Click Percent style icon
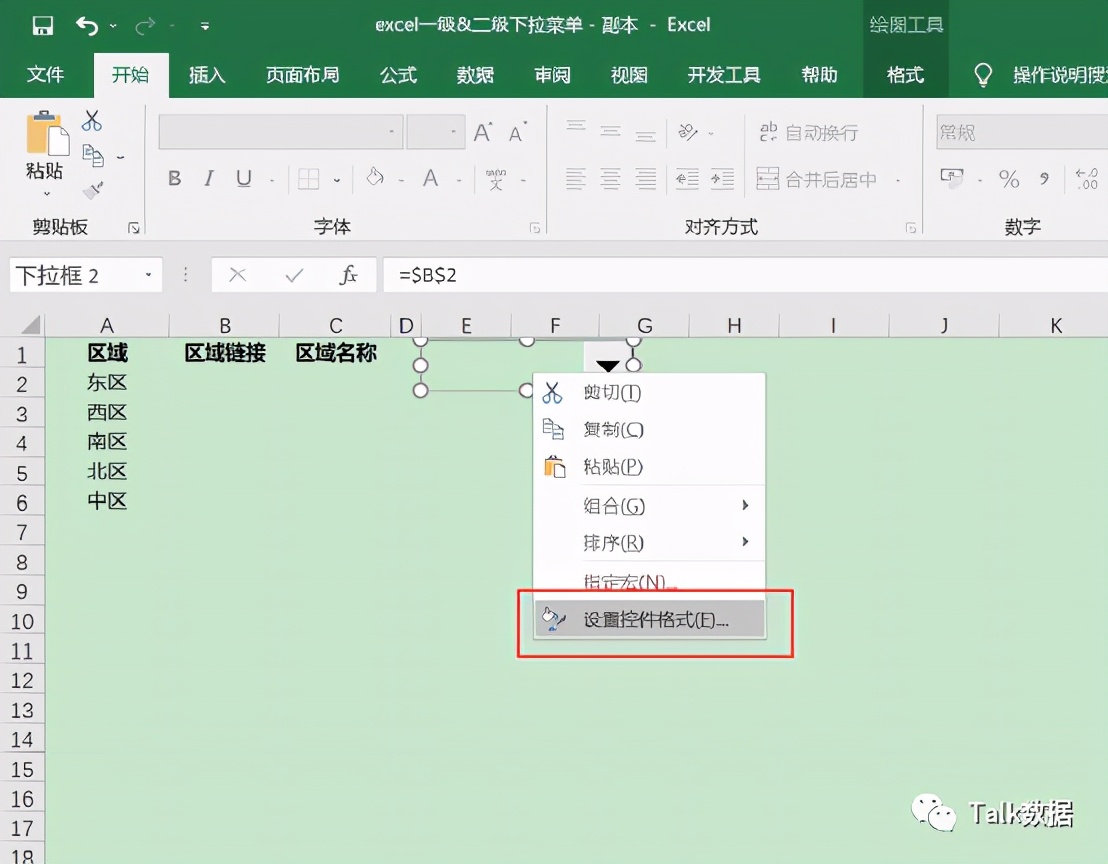 [1009, 179]
